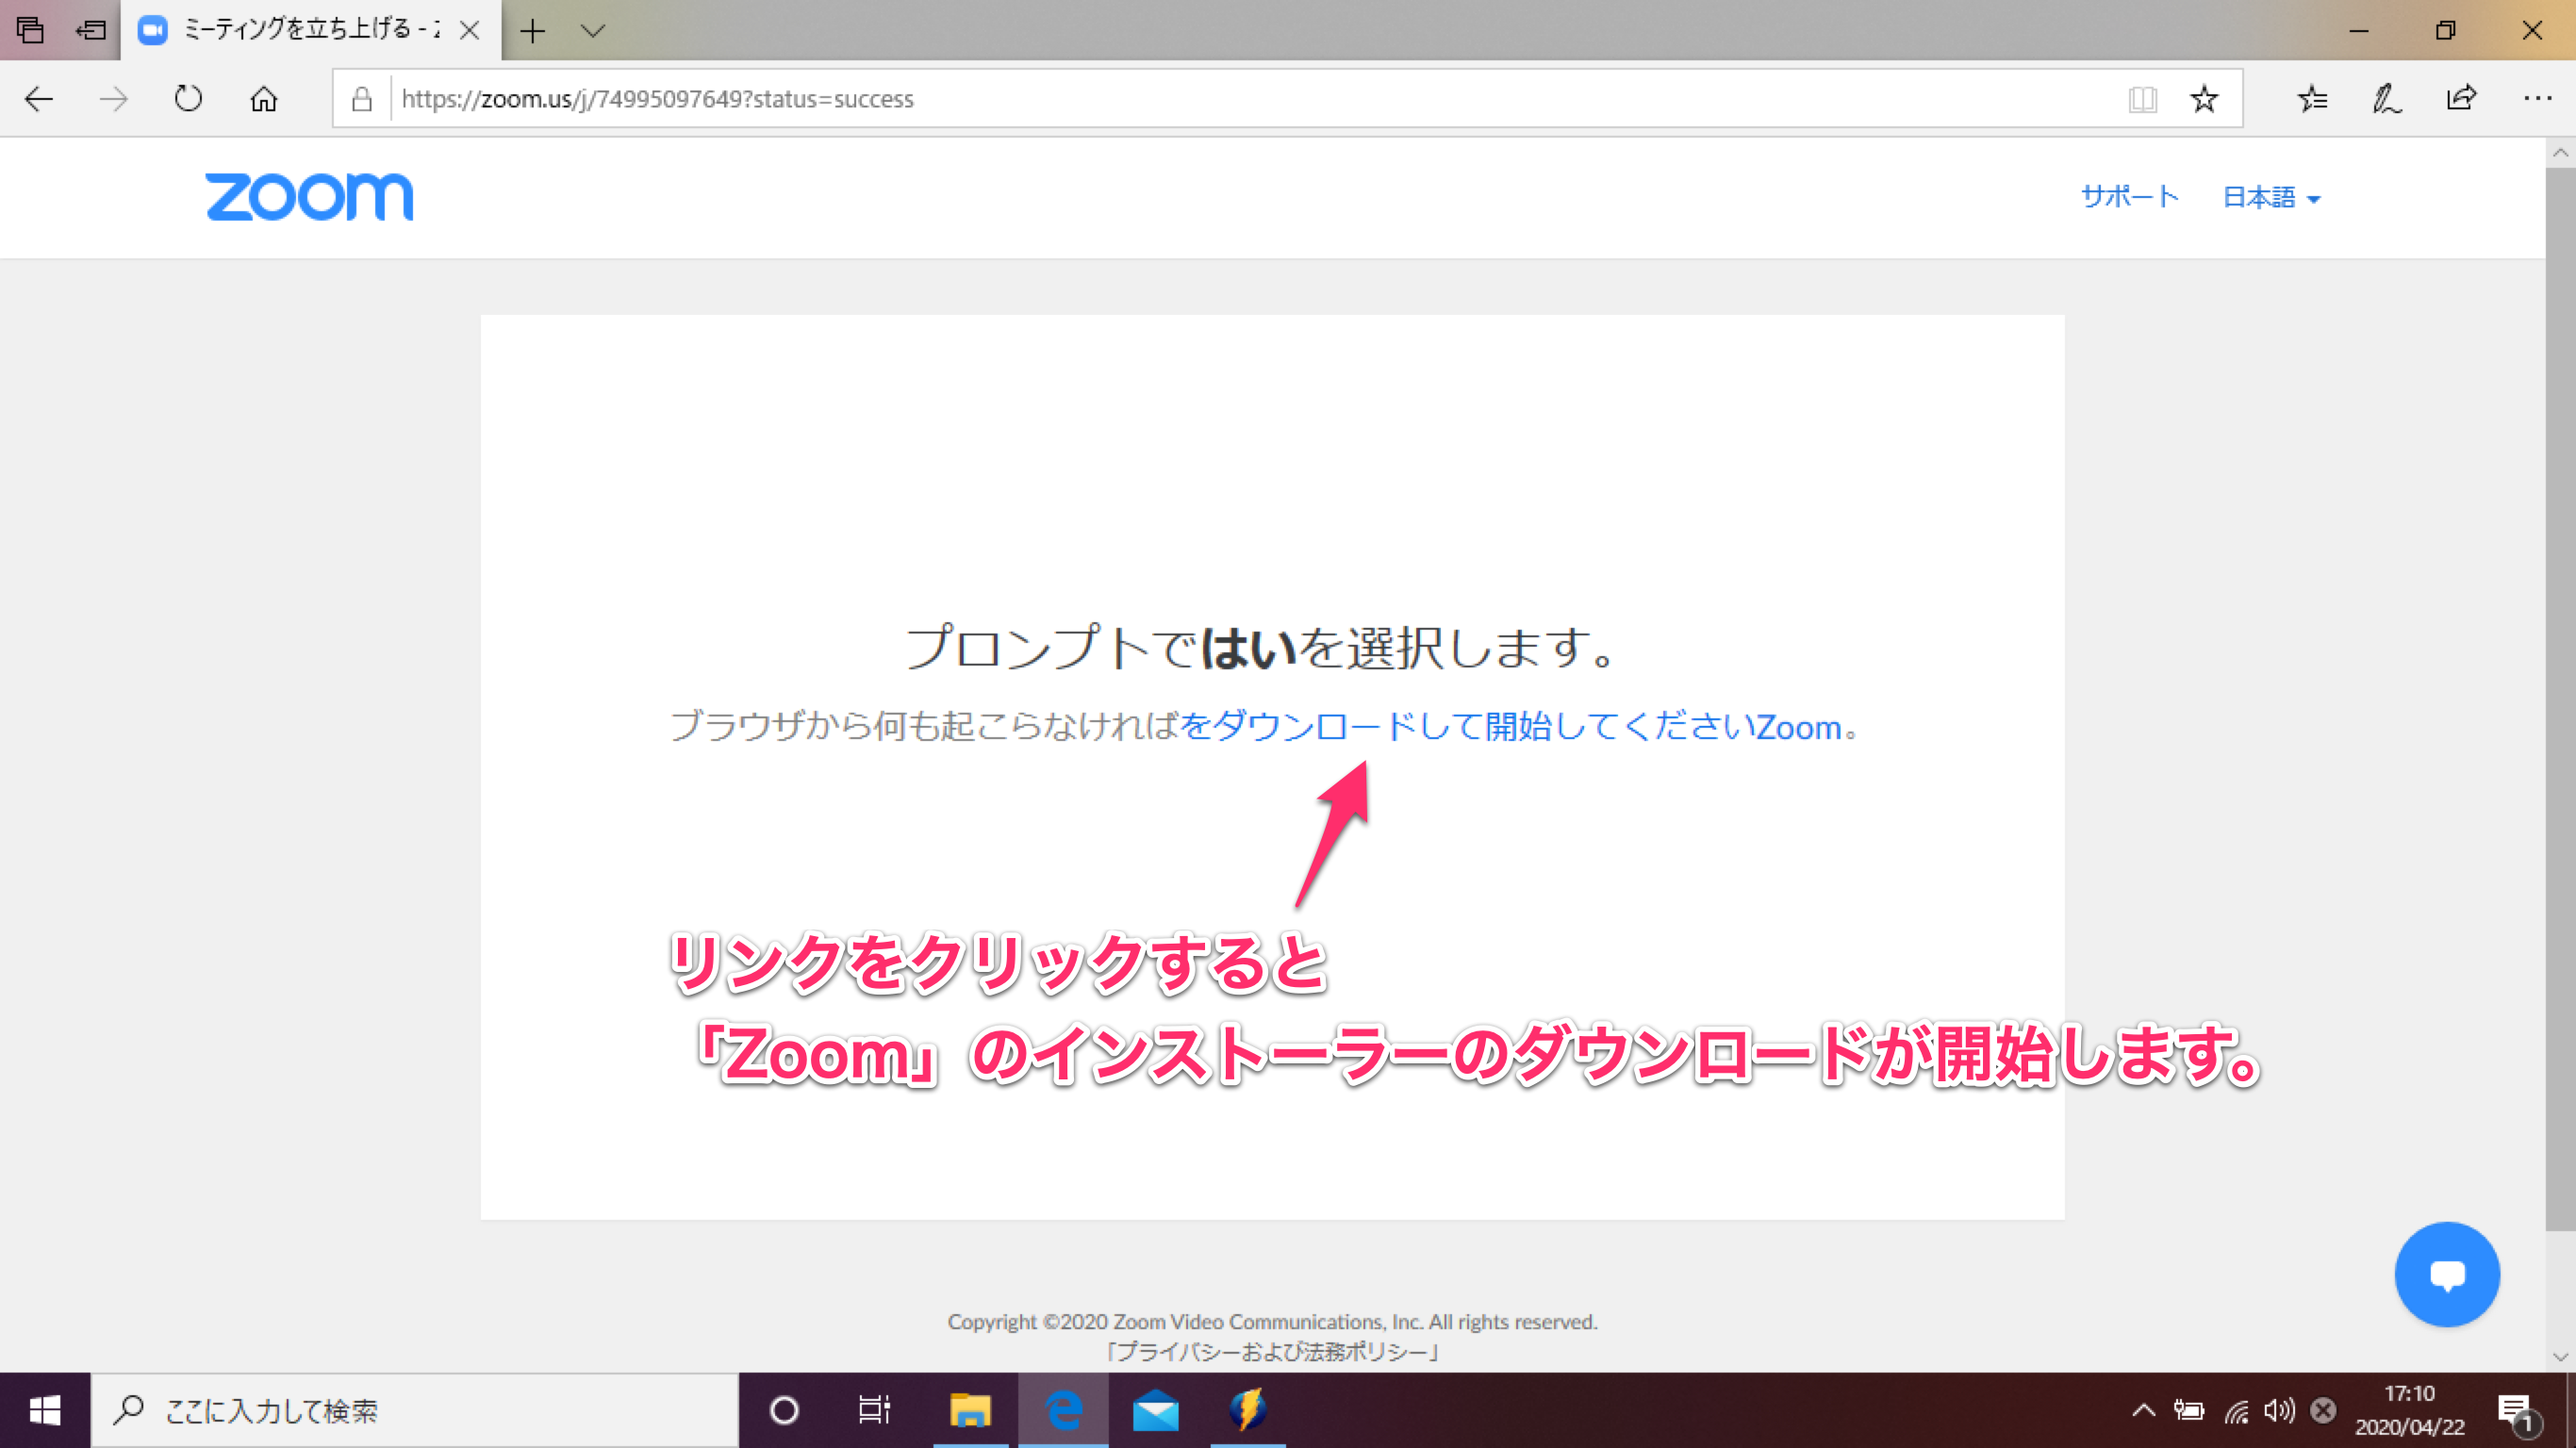Go back to the previous page
Screen dimensions: 2576x1448
coord(38,98)
